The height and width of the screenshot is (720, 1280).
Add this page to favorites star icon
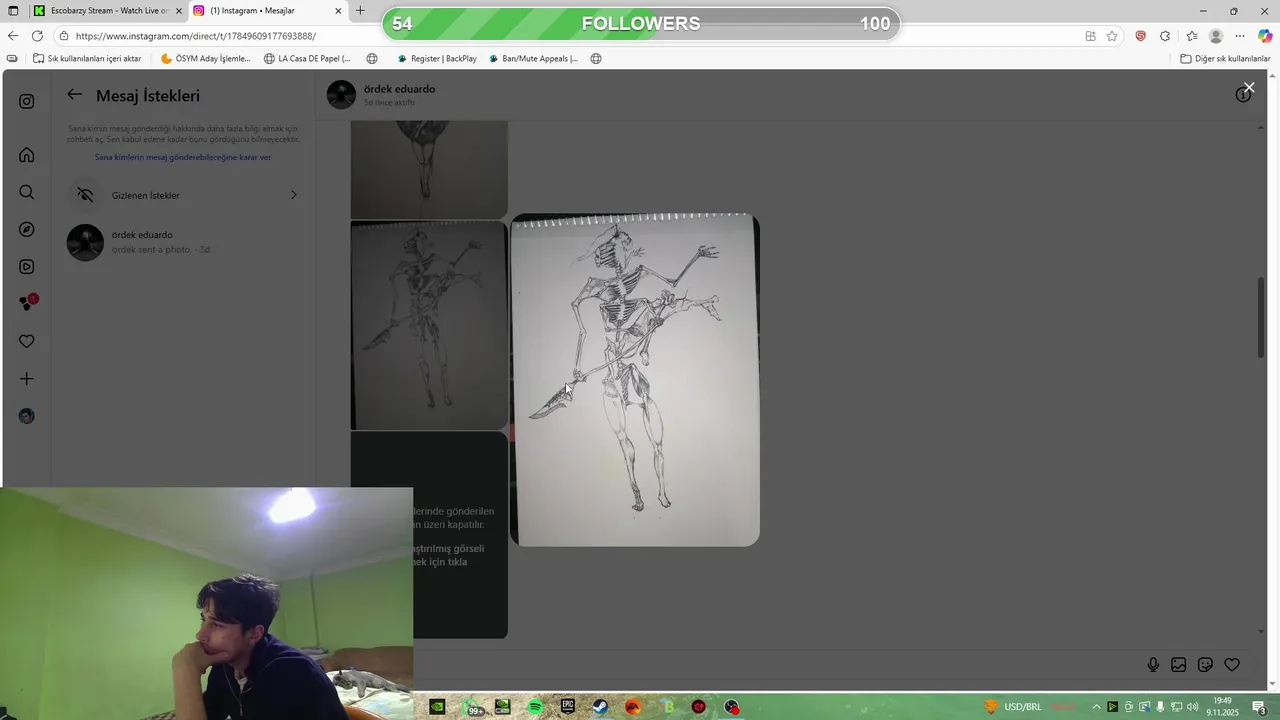pos(1112,36)
